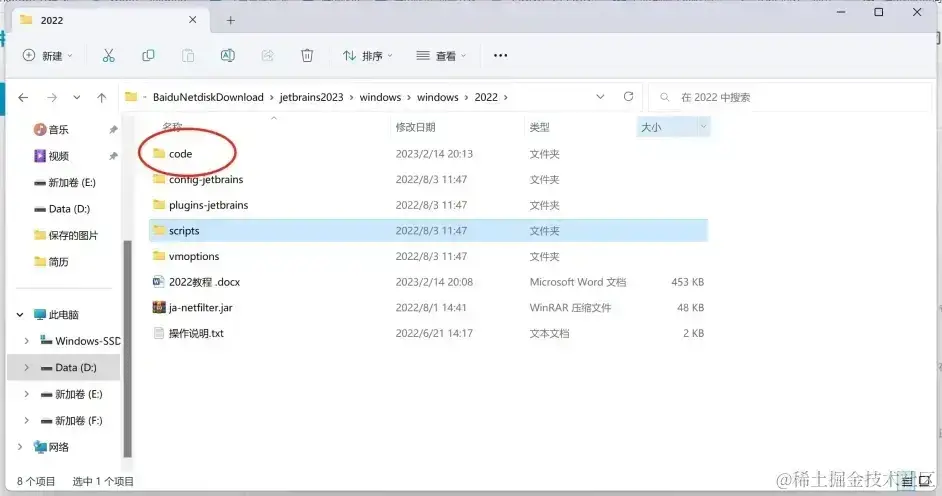The image size is (942, 496).
Task: Go back with the left arrow
Action: [x=23, y=97]
